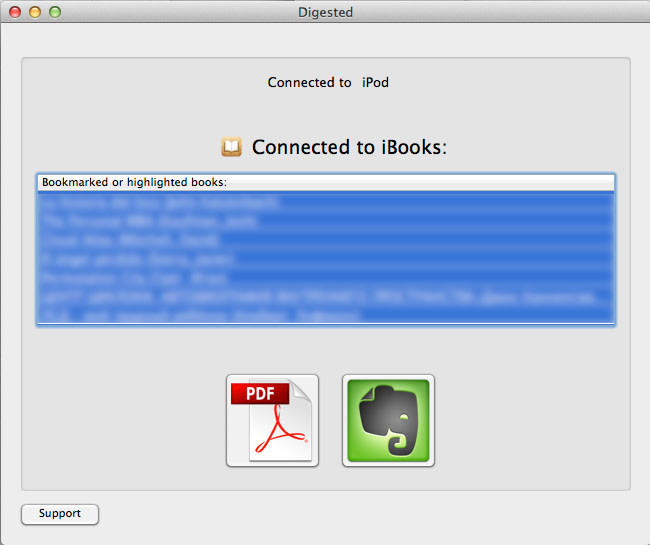Select the second book in the list
The image size is (650, 545).
coord(326,221)
